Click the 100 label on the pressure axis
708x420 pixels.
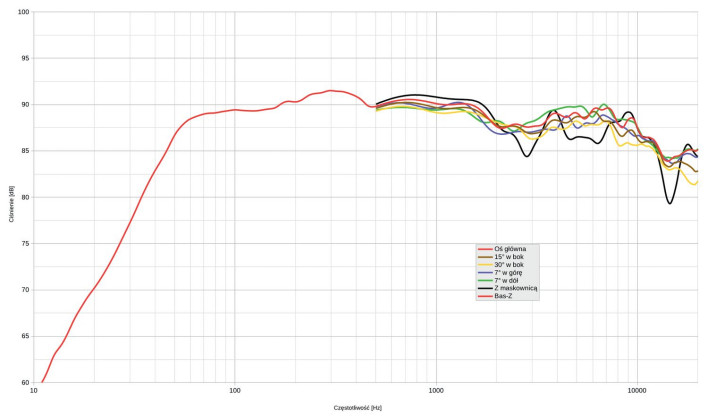tap(24, 12)
